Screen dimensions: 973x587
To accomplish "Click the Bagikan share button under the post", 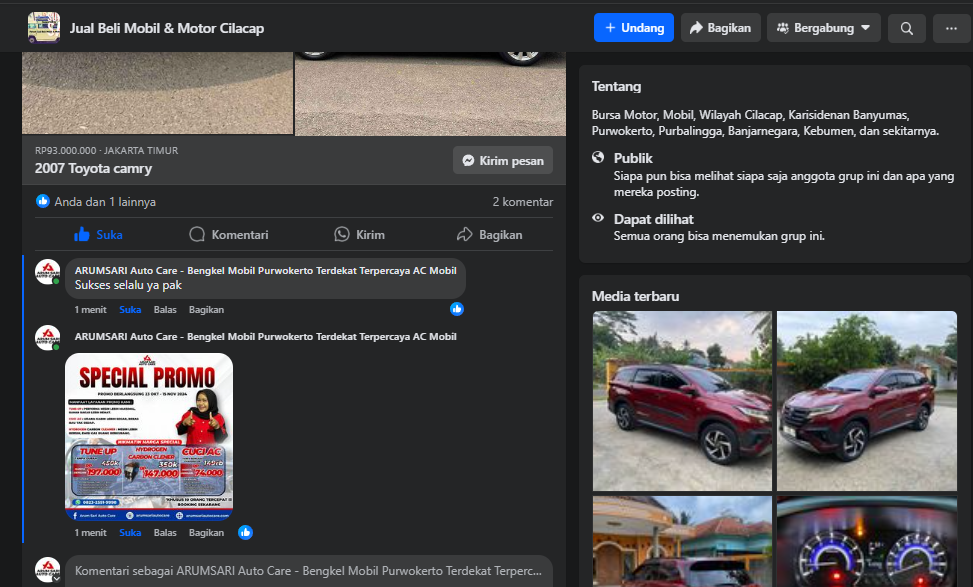I will [x=489, y=235].
